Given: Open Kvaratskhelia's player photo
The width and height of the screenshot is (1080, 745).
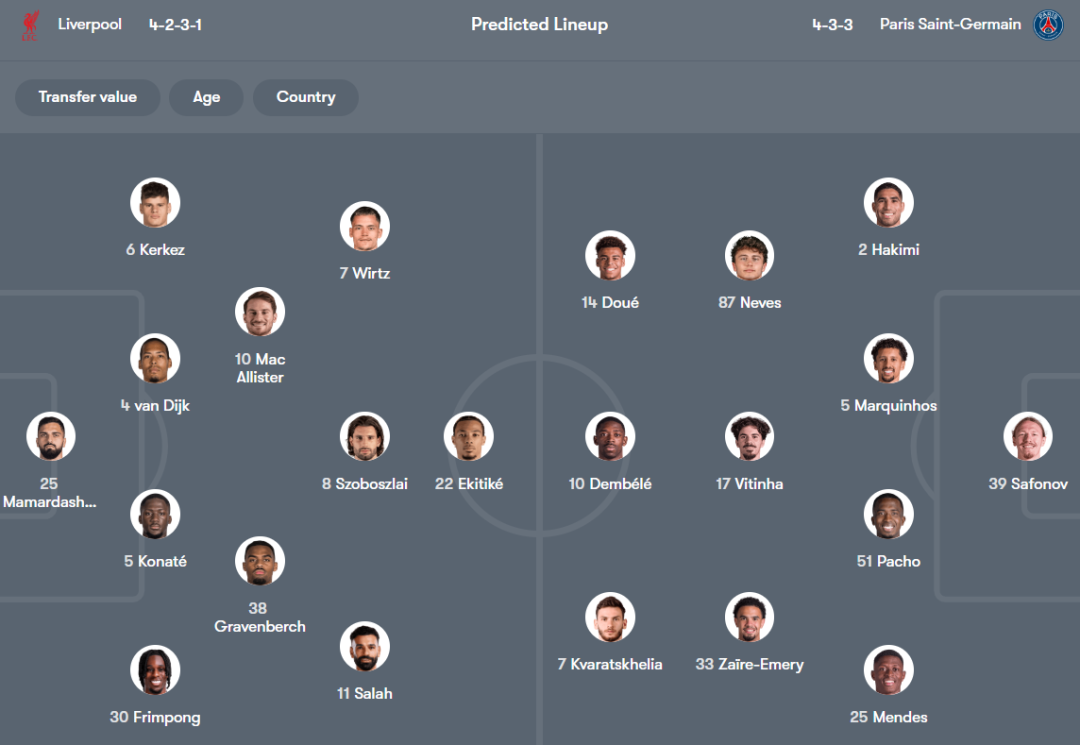Looking at the screenshot, I should pyautogui.click(x=610, y=617).
